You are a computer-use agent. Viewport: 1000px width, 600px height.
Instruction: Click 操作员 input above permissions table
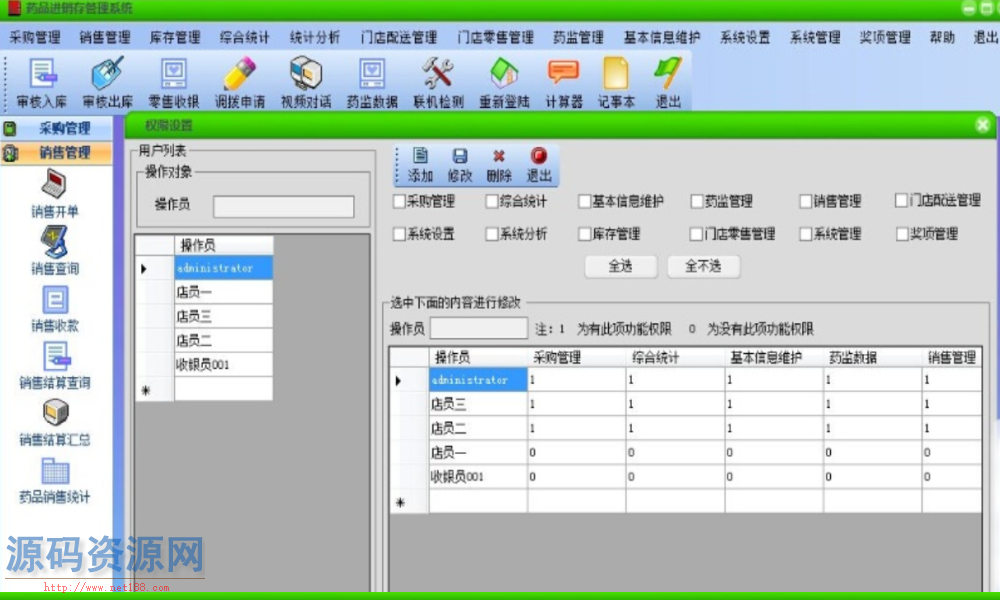[x=478, y=328]
